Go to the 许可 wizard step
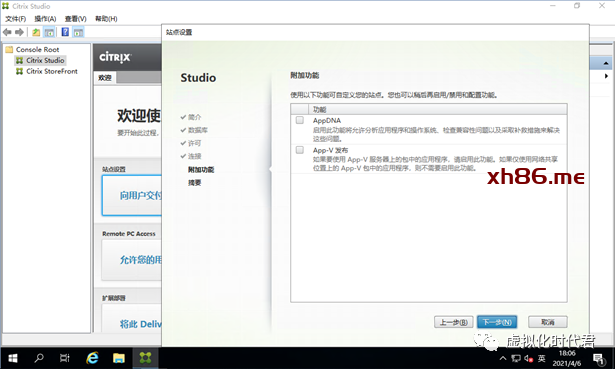 point(195,143)
